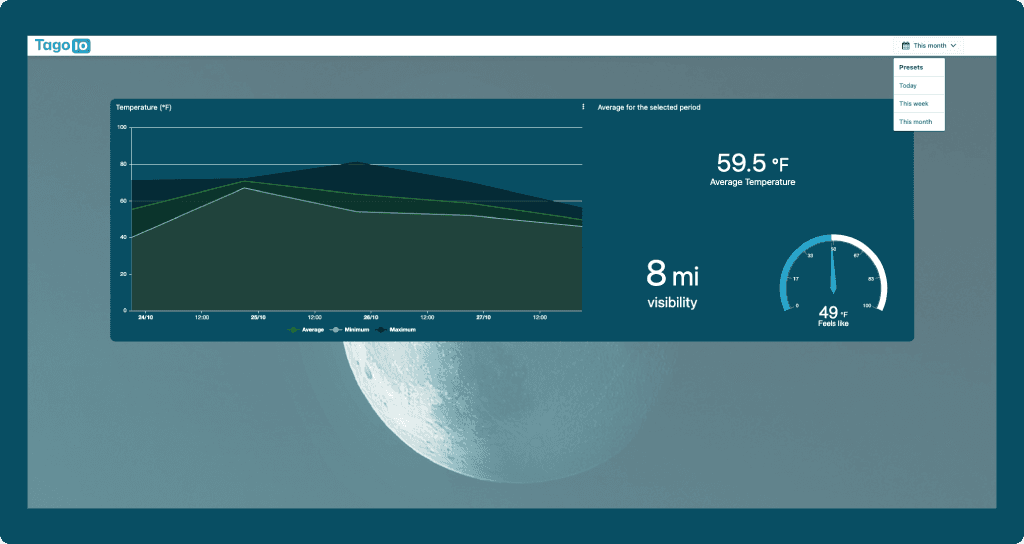The height and width of the screenshot is (544, 1024).
Task: Click the Presets header in dropdown
Action: coord(911,67)
